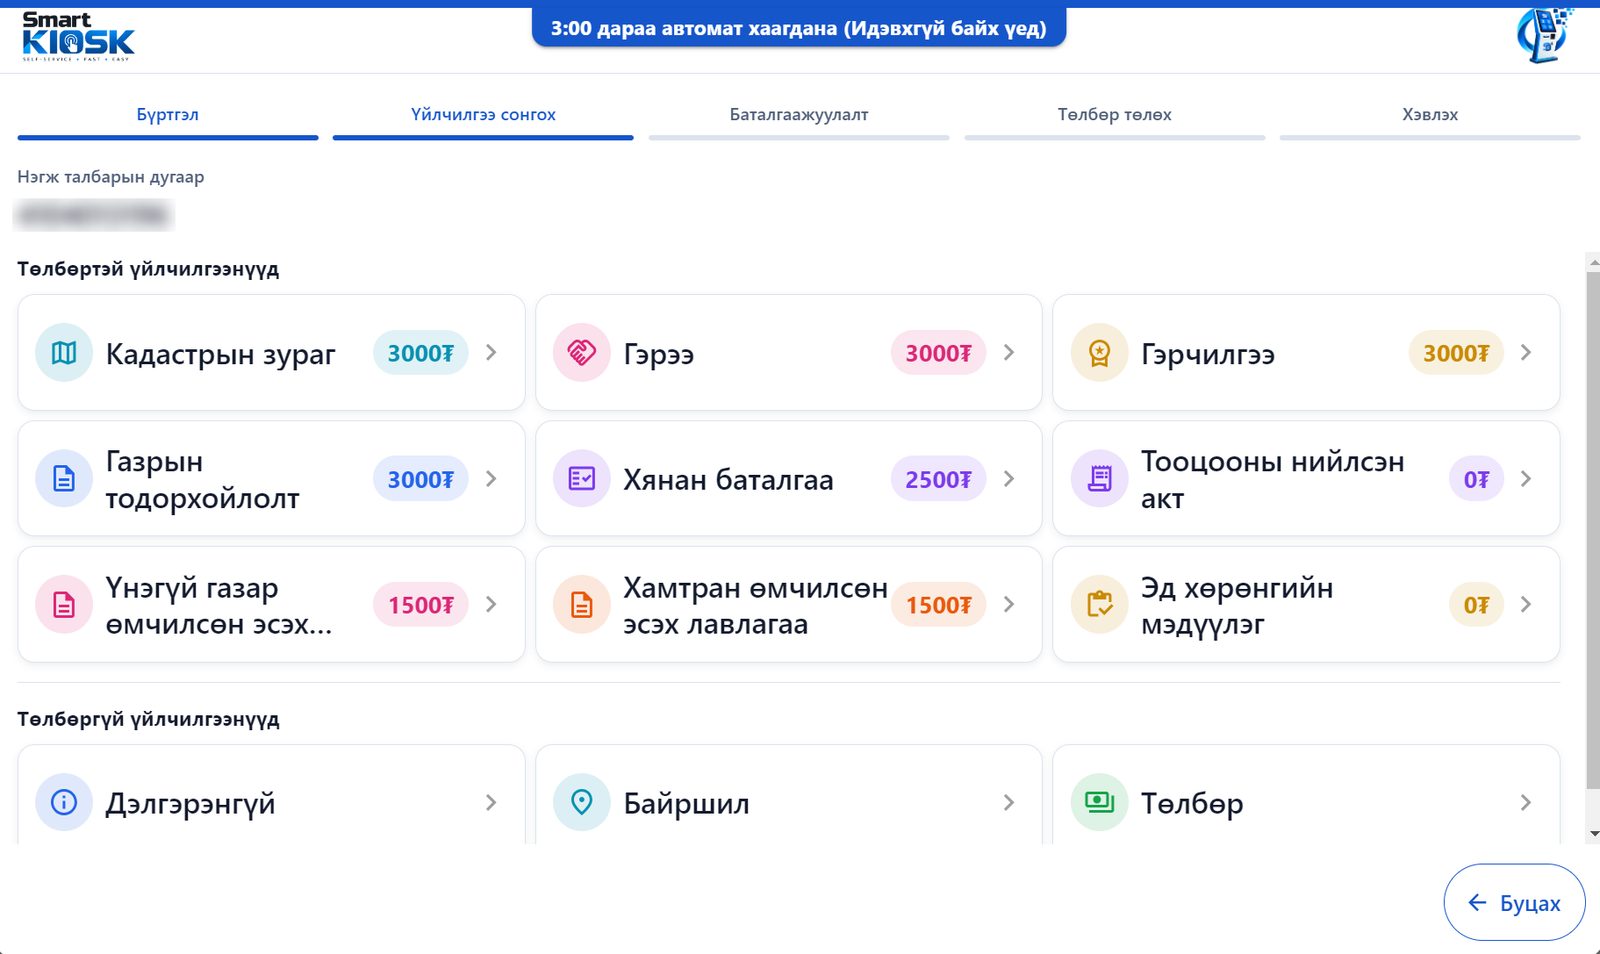Select the Газрын тодорхойлолт service title
Screen dimensions: 1600x954
(x=202, y=480)
